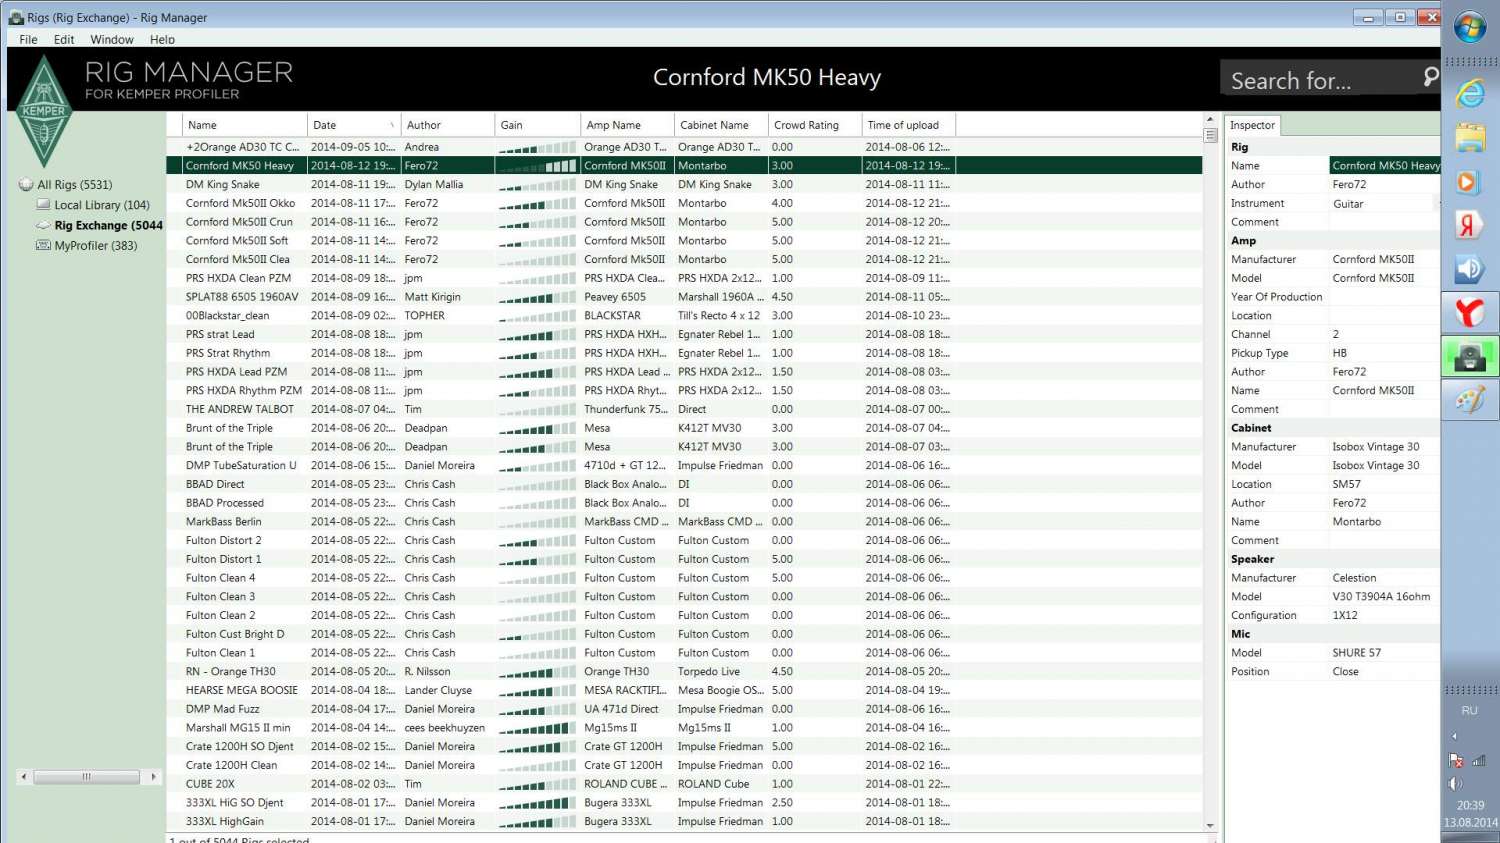The height and width of the screenshot is (843, 1500).
Task: Select Local Library (104) in tree
Action: 102,205
